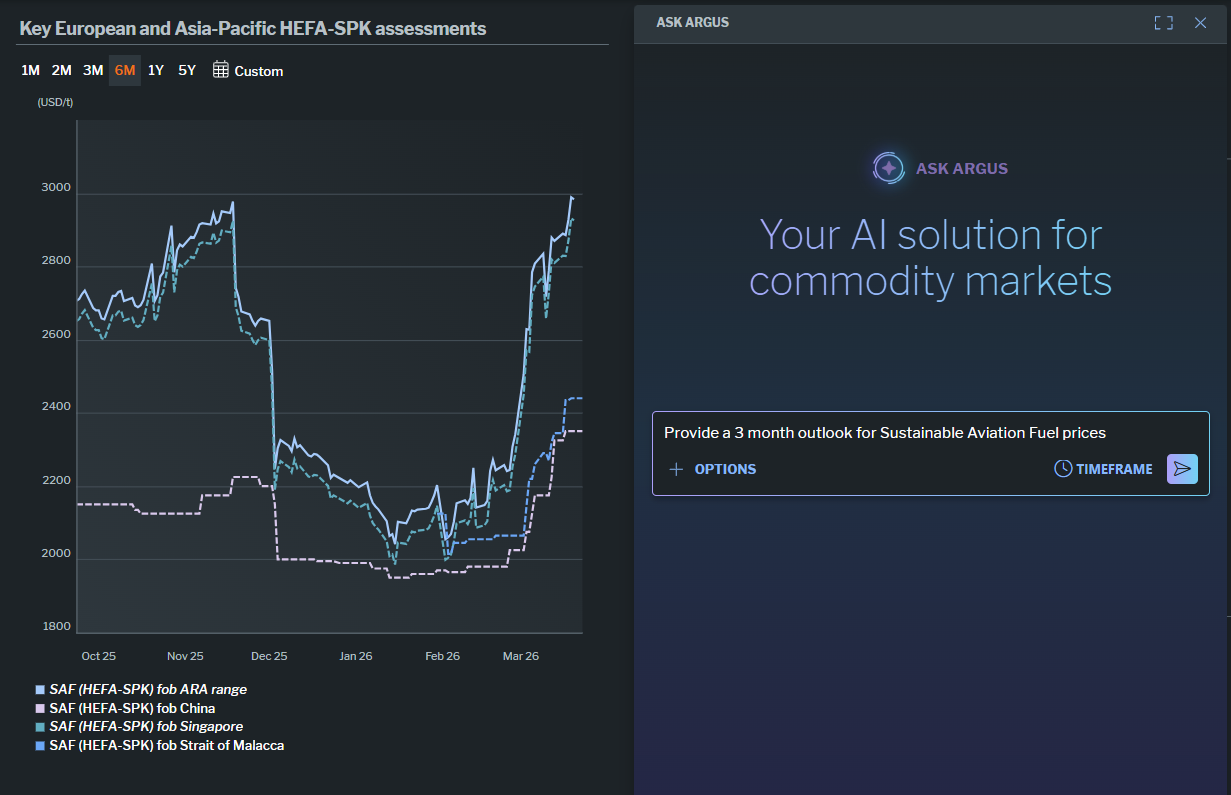Select the 1M time range
This screenshot has height=795, width=1231.
(x=30, y=70)
